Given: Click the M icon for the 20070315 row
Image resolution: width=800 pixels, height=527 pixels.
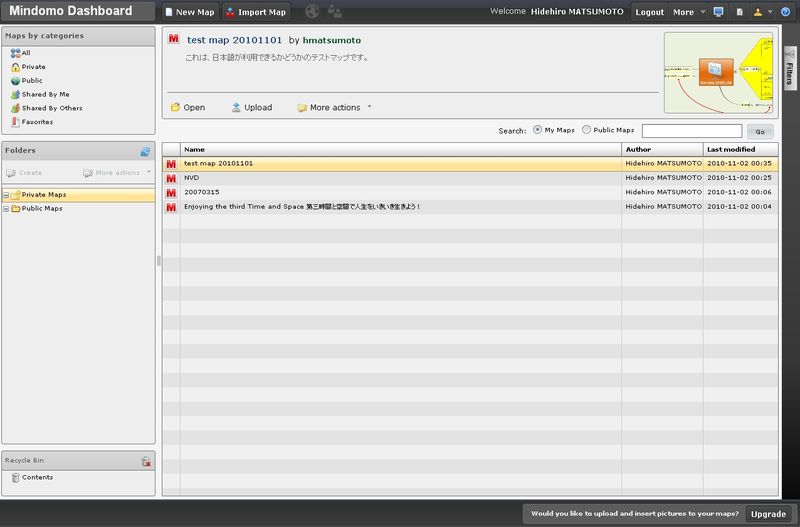Looking at the screenshot, I should (171, 192).
